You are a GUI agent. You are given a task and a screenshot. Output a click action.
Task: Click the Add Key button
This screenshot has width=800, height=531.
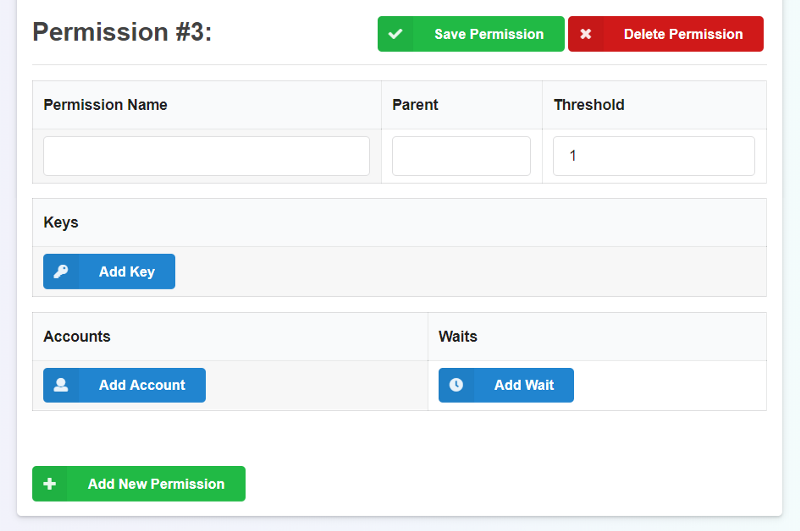point(109,271)
